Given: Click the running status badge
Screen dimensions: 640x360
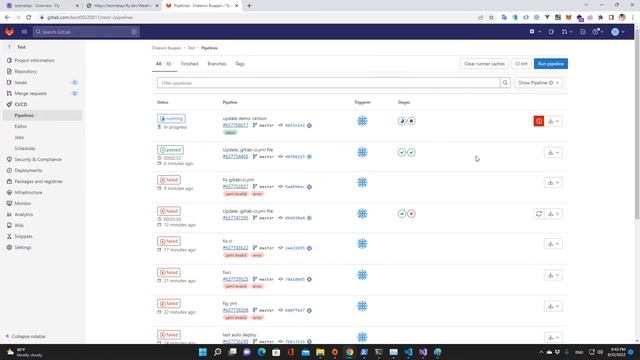Looking at the screenshot, I should pyautogui.click(x=171, y=119).
